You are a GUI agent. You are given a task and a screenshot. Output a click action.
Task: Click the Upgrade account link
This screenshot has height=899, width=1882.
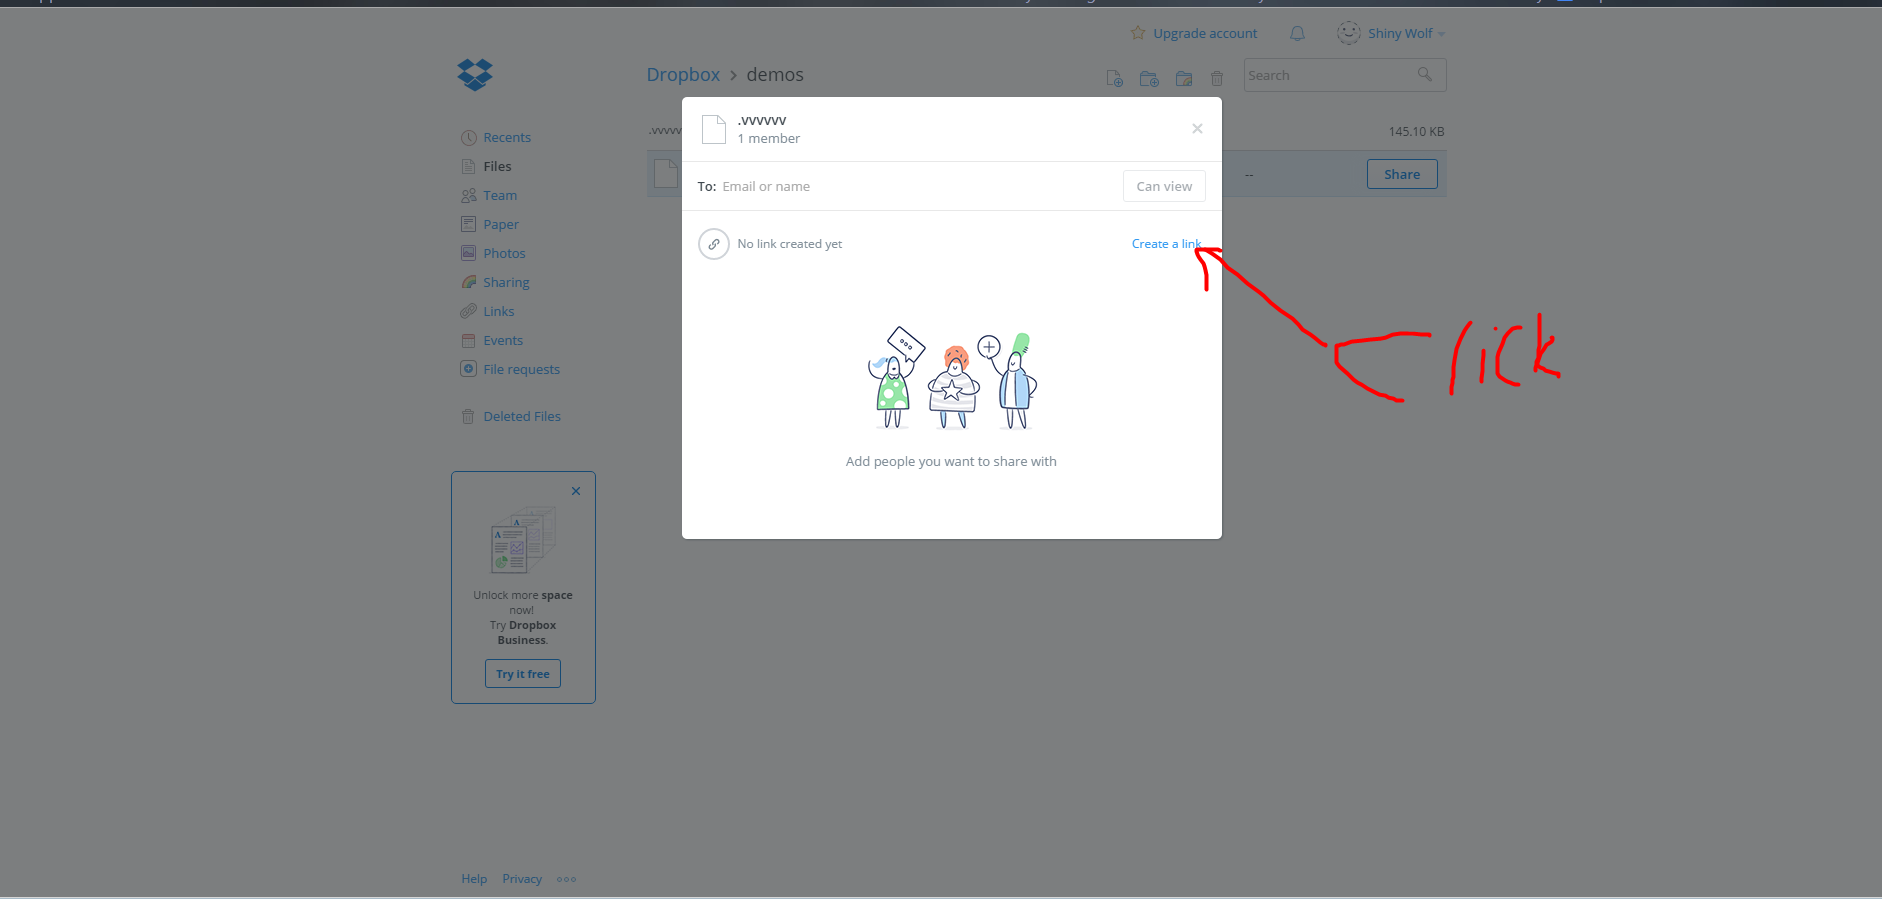pyautogui.click(x=1204, y=33)
